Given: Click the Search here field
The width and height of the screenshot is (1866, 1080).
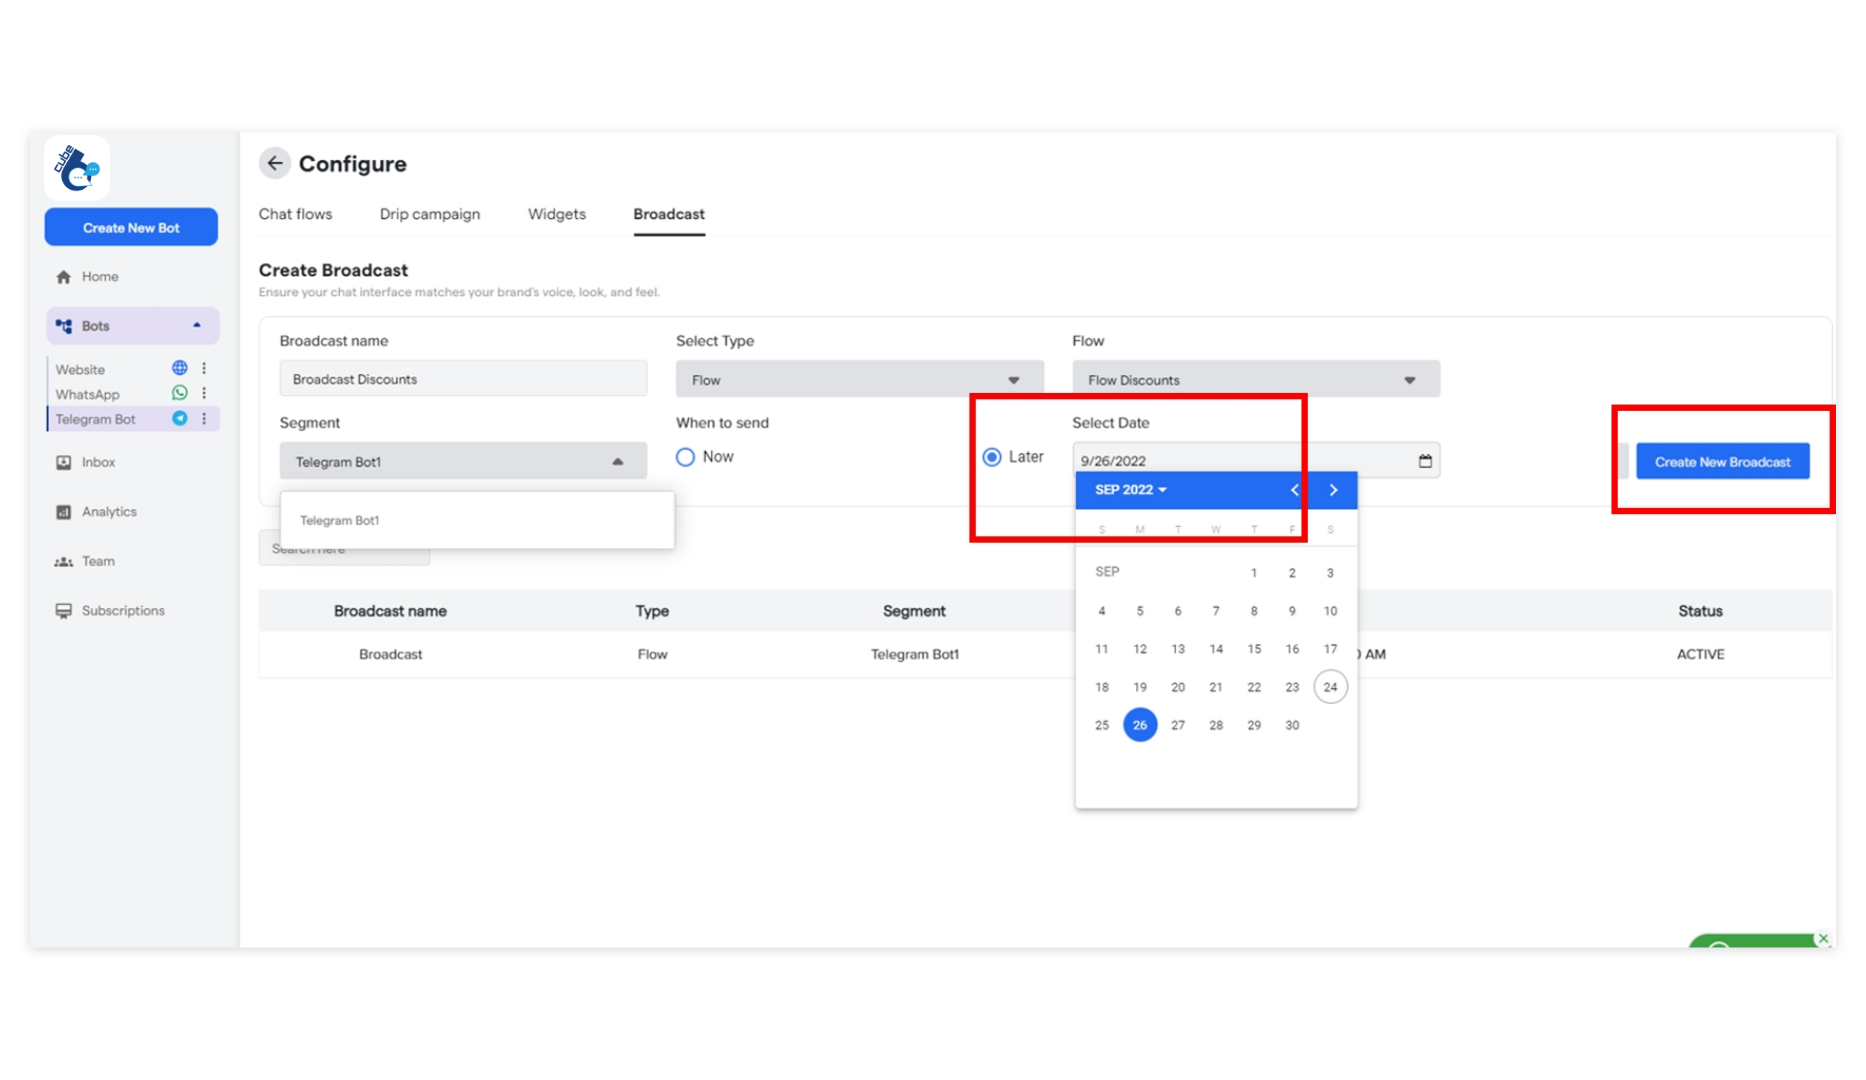Looking at the screenshot, I should tap(344, 548).
